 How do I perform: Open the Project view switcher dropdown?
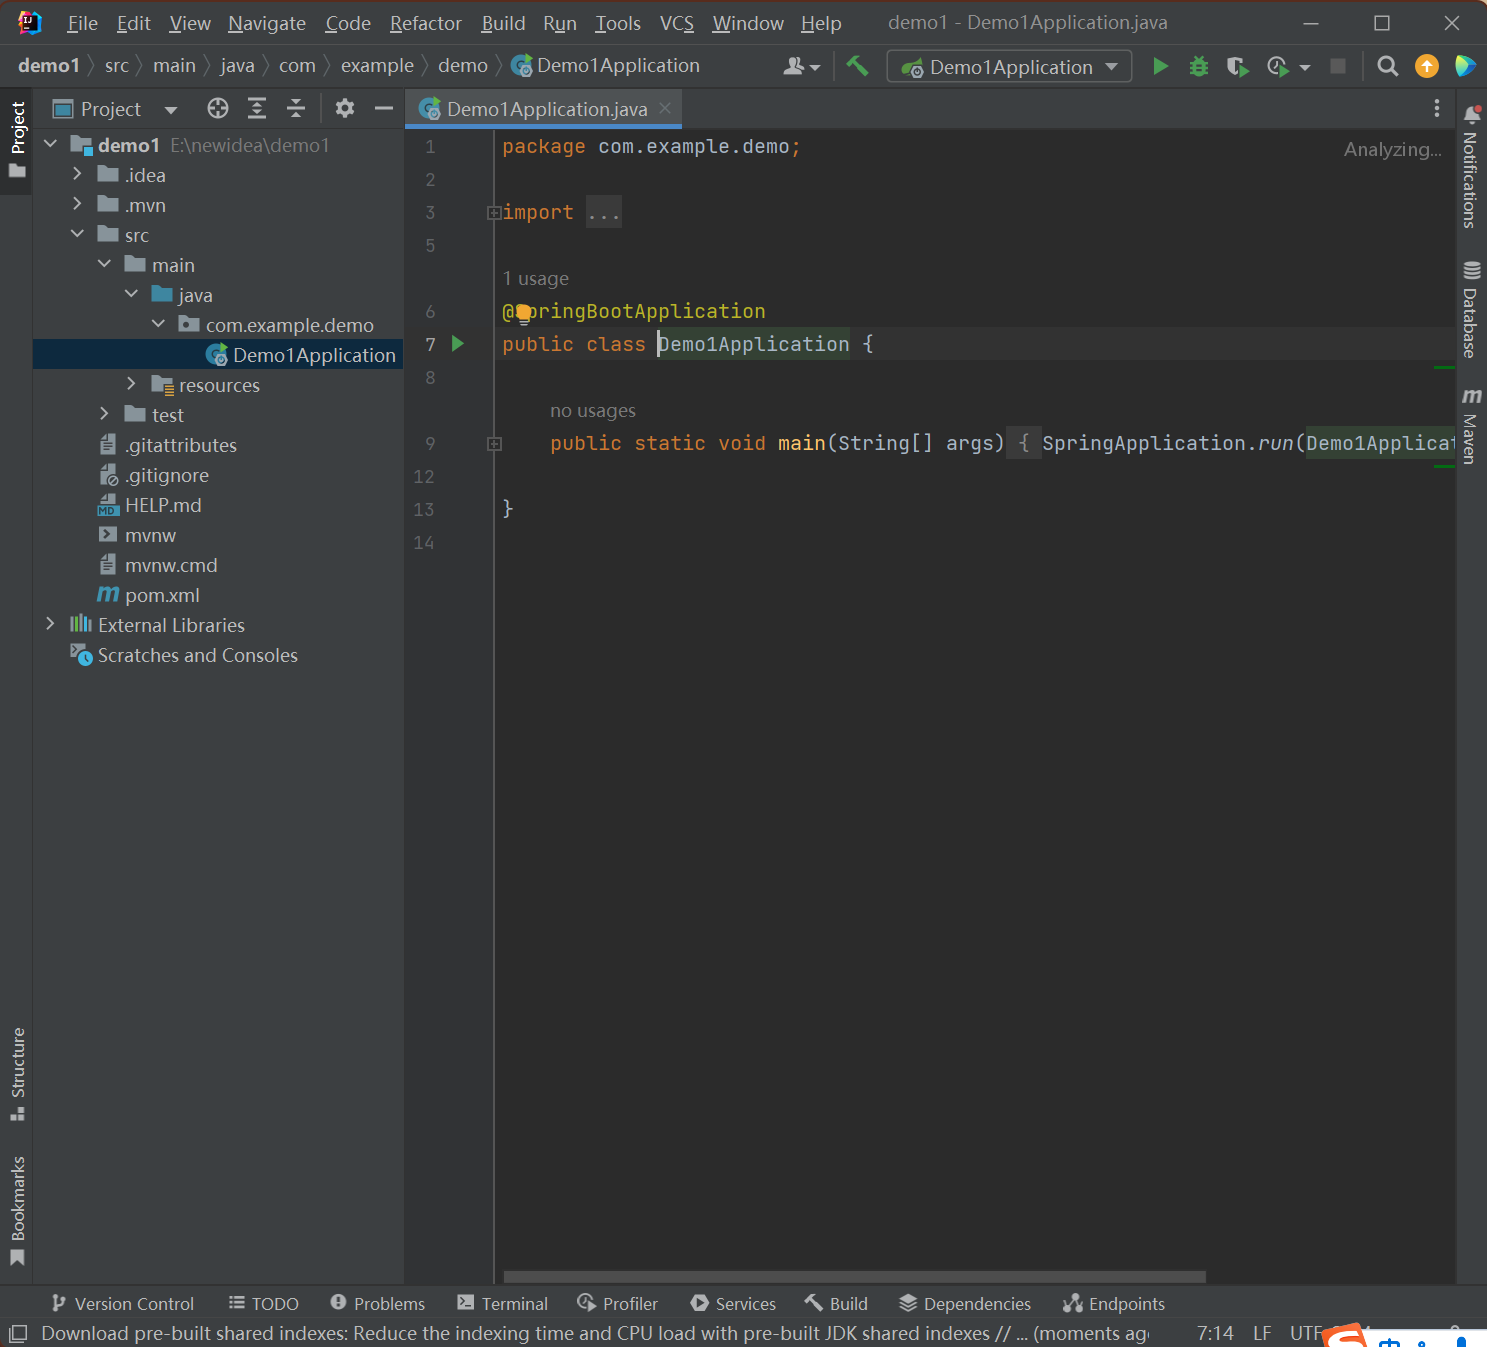[170, 108]
